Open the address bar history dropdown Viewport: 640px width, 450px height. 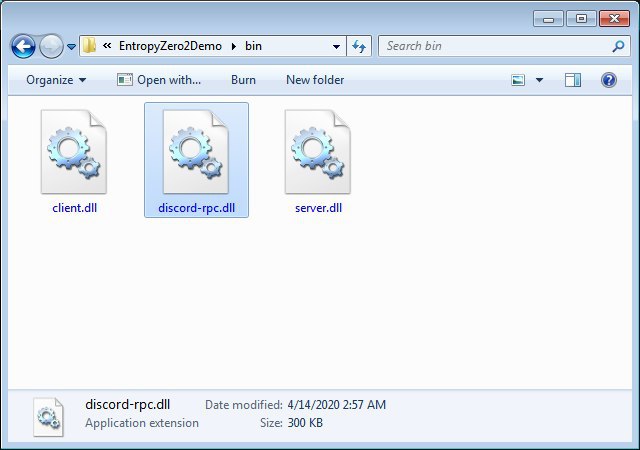tap(336, 46)
